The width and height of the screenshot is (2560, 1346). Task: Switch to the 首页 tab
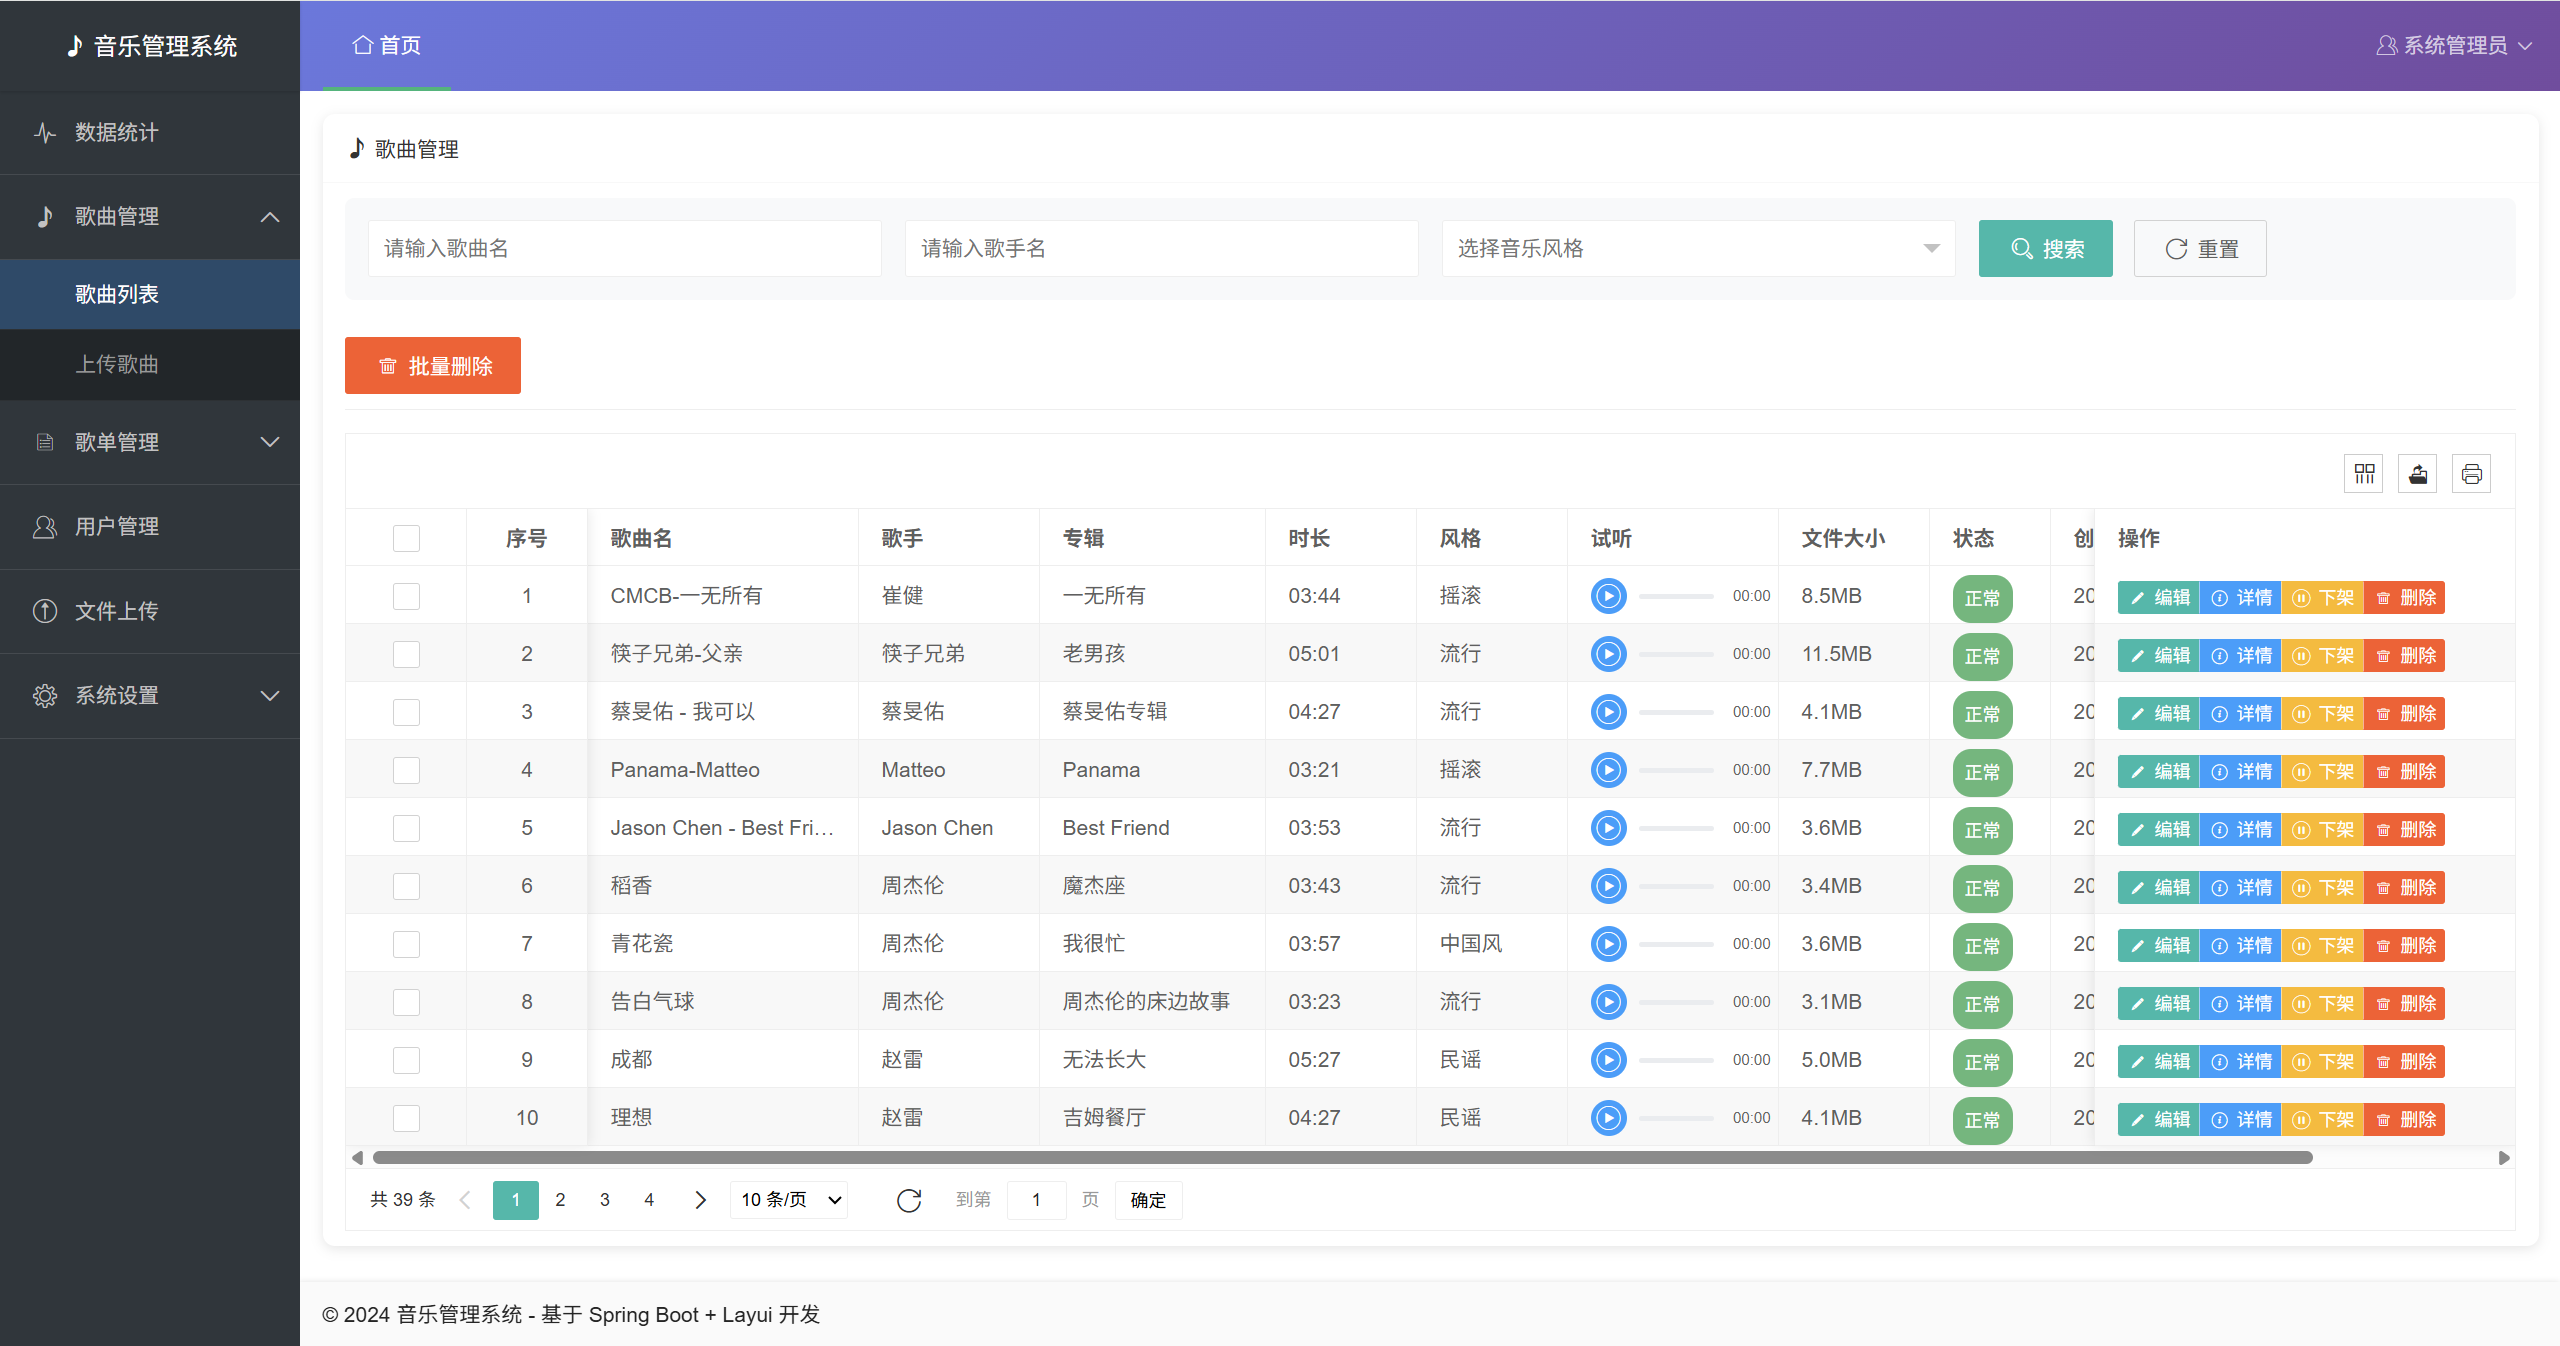387,46
